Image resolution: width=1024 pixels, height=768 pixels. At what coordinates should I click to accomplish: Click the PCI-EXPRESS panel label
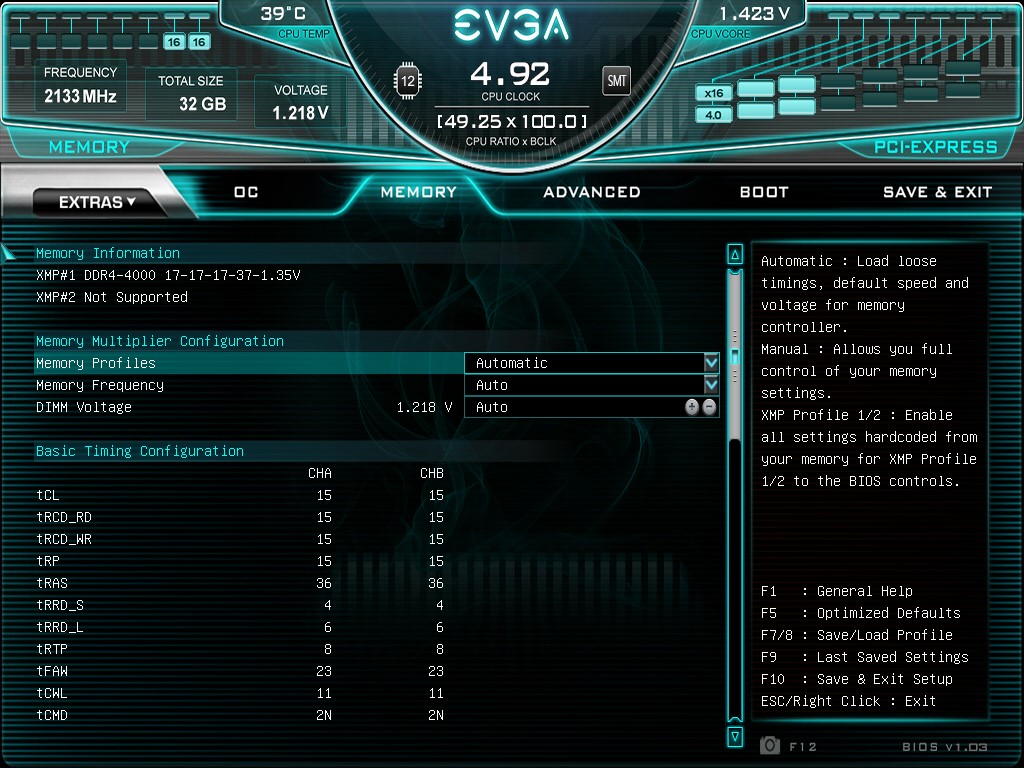pos(936,147)
